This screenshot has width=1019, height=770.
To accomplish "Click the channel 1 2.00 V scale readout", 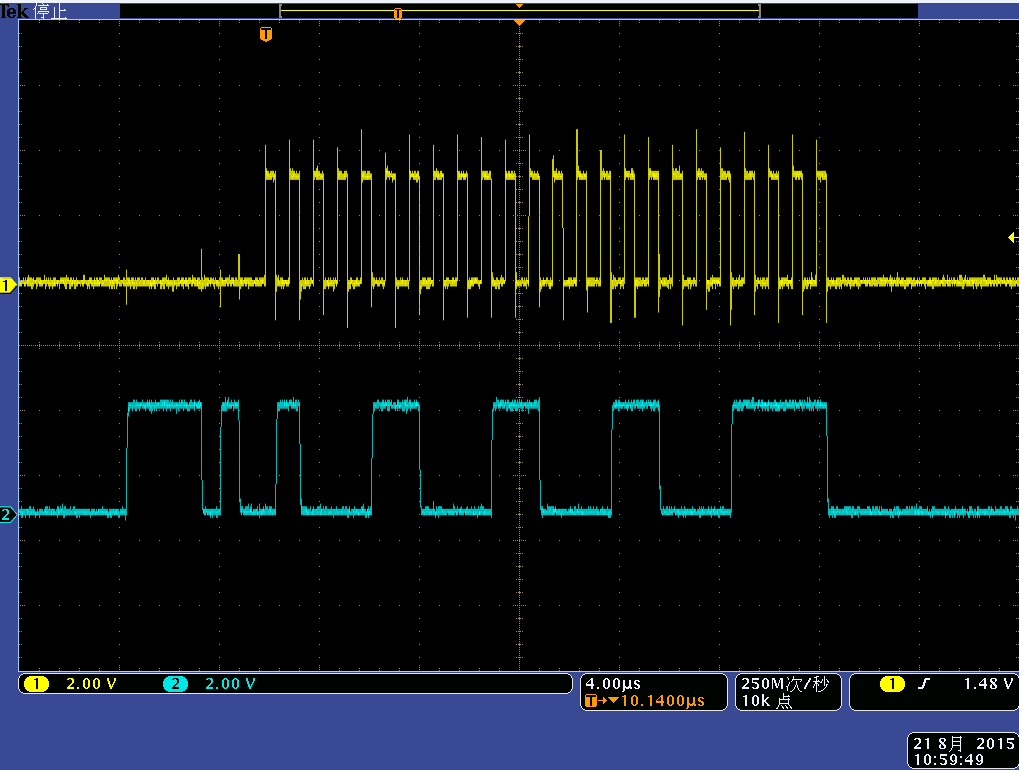I will tap(91, 684).
